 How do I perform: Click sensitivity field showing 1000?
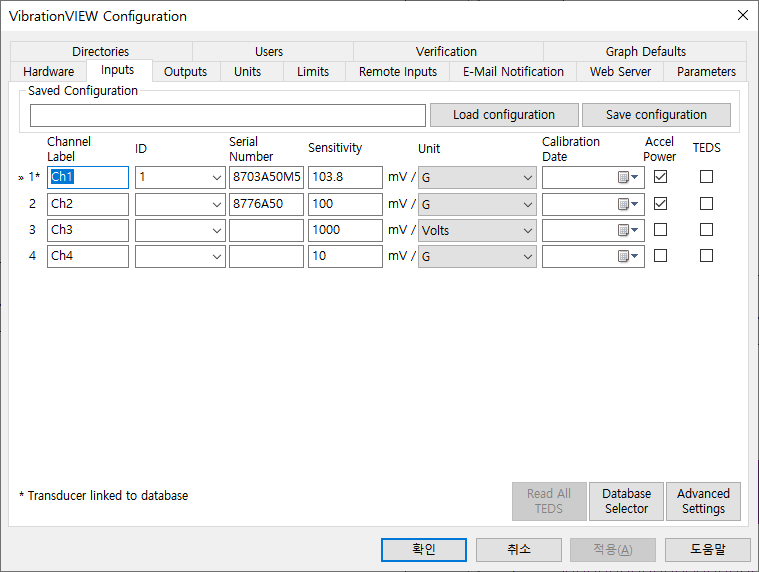[345, 230]
